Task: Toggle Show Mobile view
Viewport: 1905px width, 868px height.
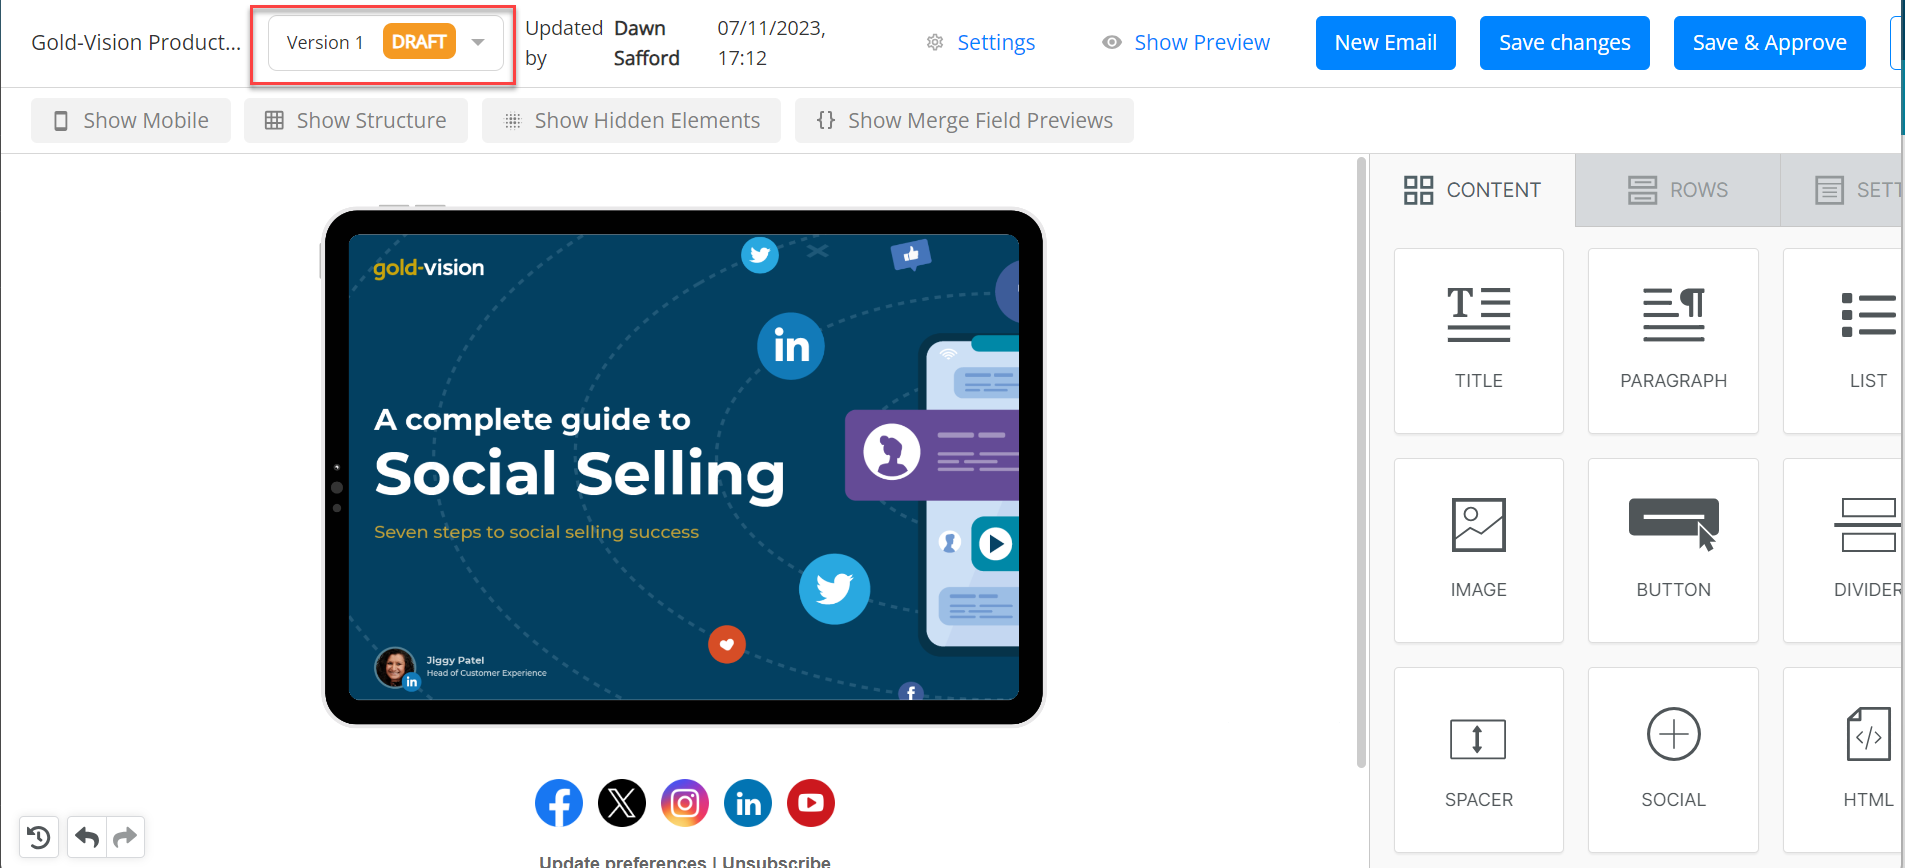Action: [x=131, y=120]
